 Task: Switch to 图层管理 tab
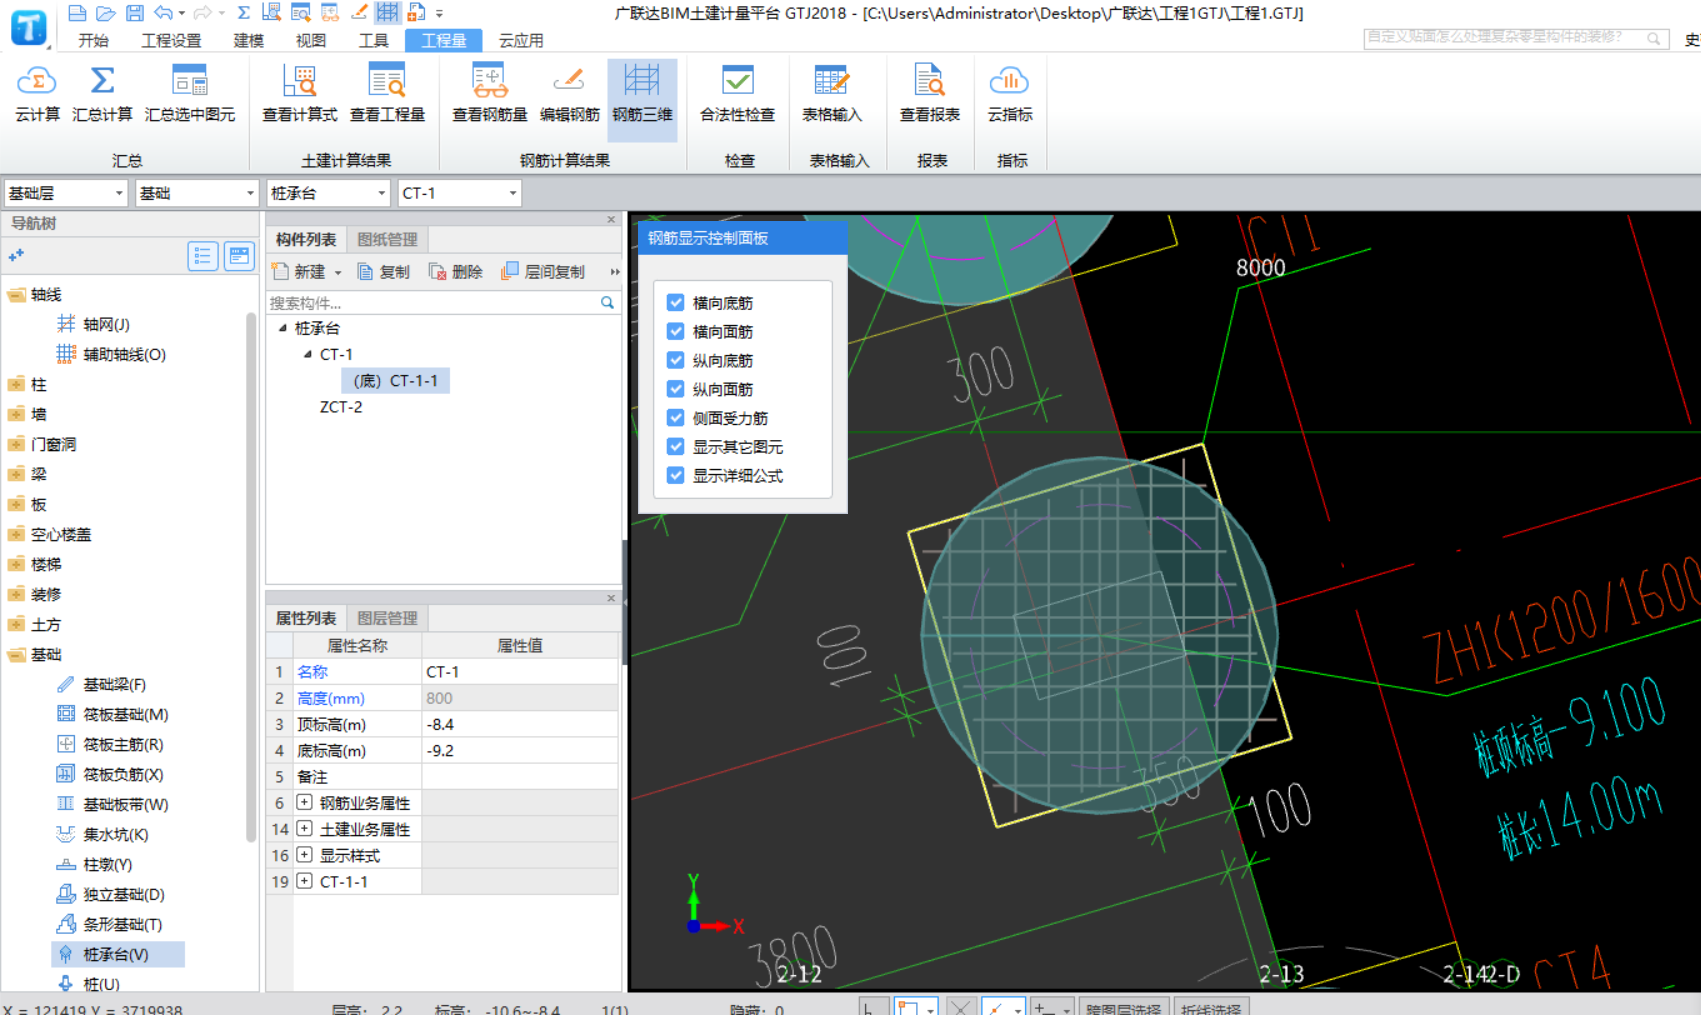(x=387, y=618)
